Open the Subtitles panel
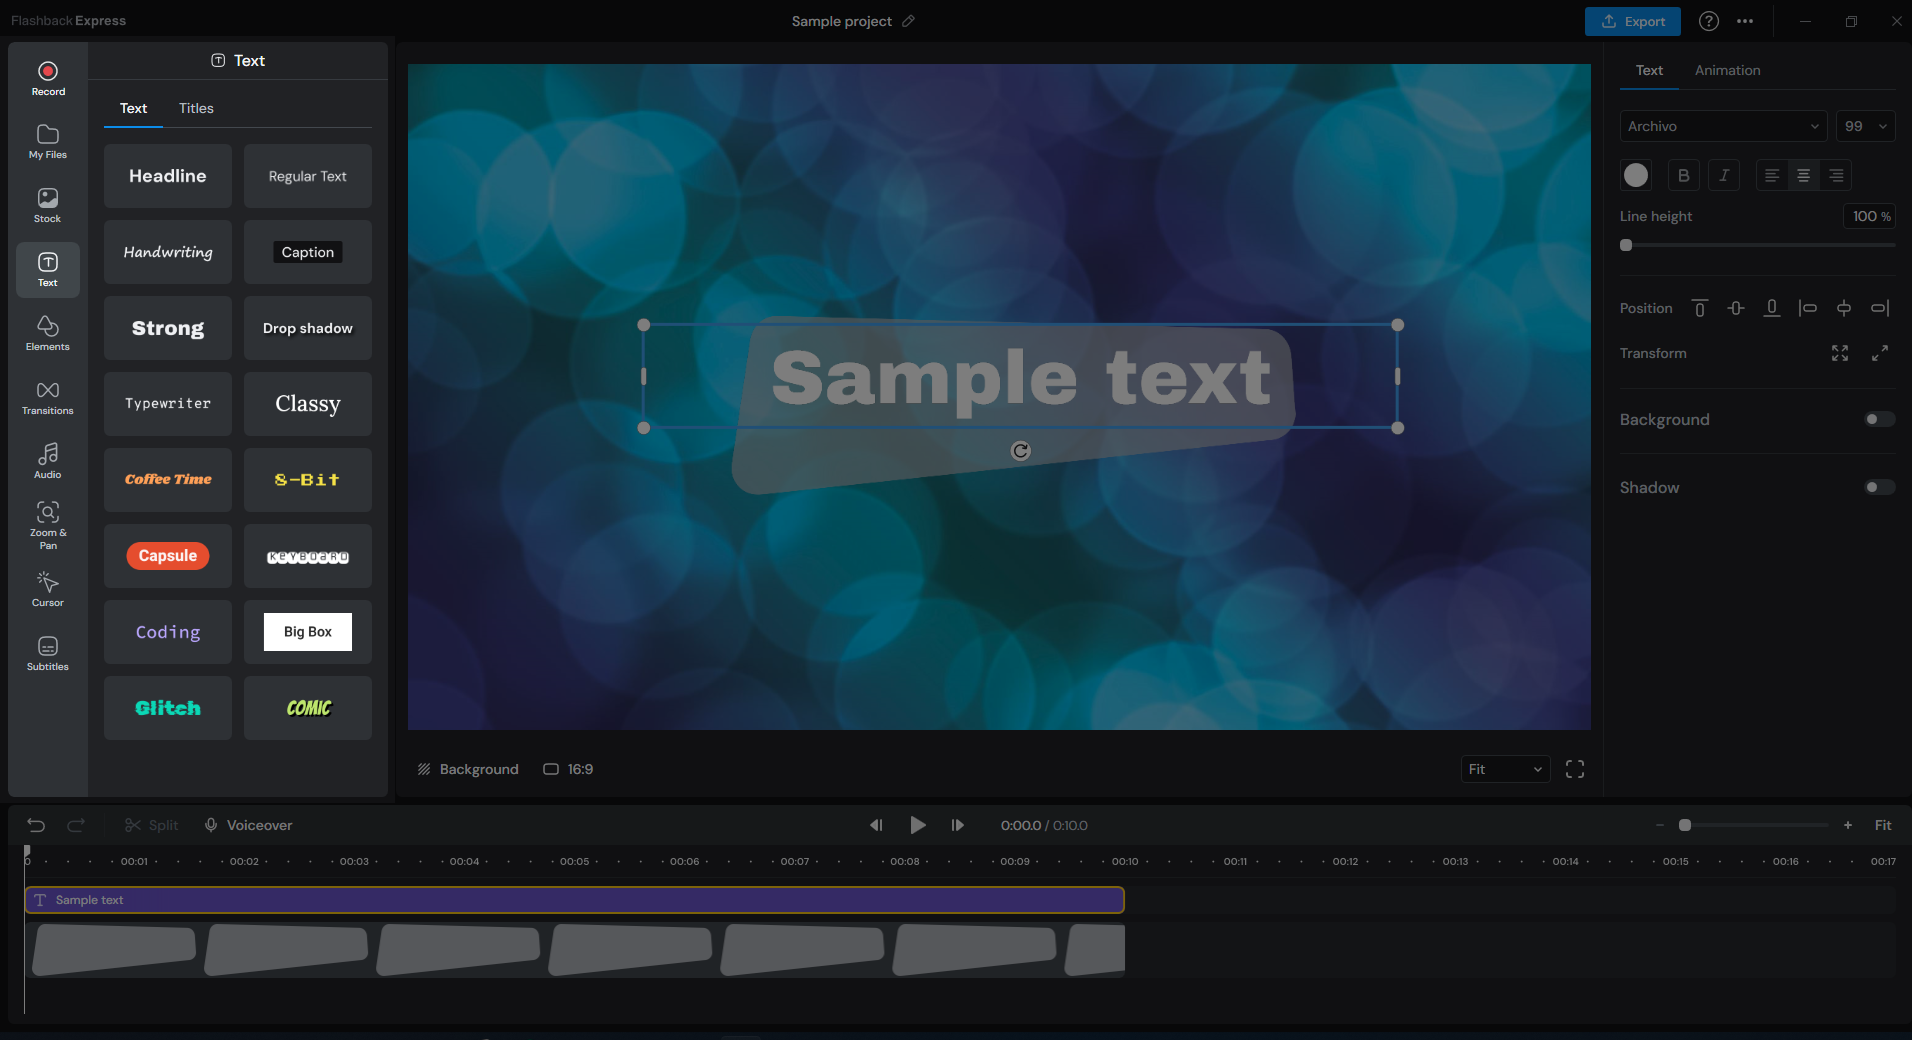 [48, 653]
